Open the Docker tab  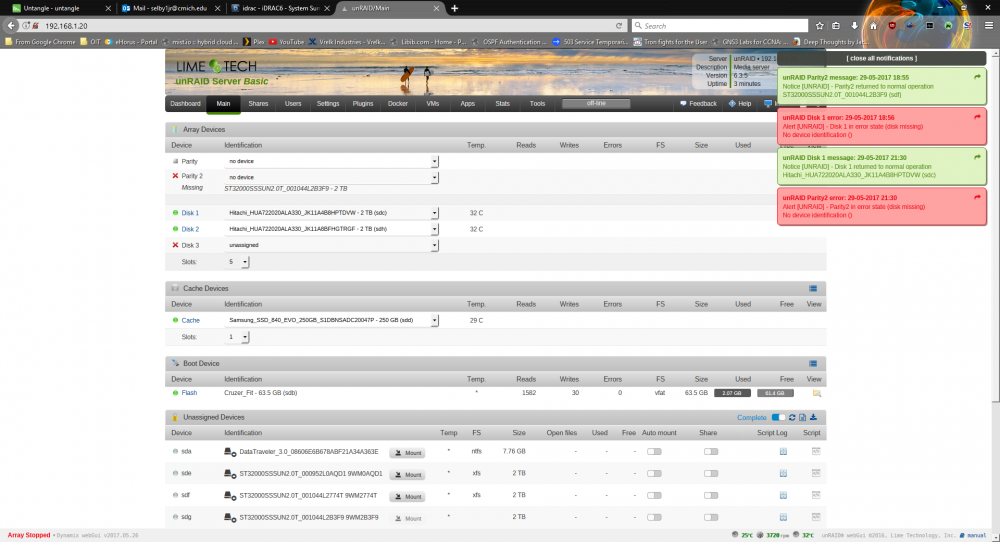click(x=398, y=103)
